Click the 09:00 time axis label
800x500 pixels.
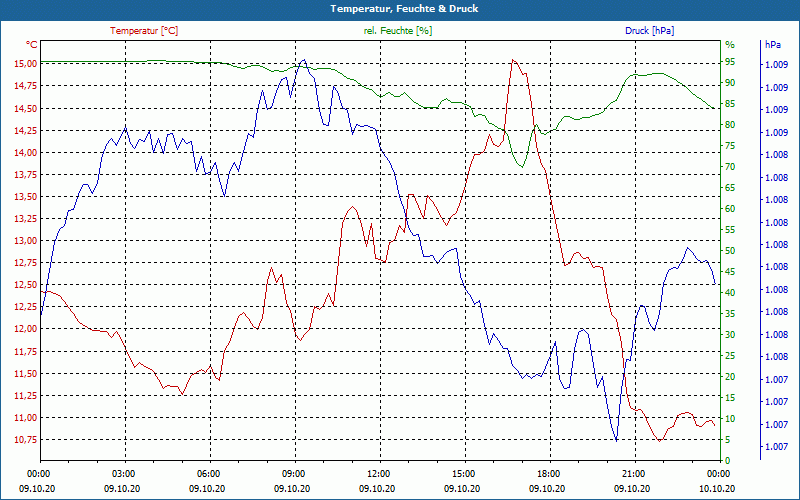[293, 473]
